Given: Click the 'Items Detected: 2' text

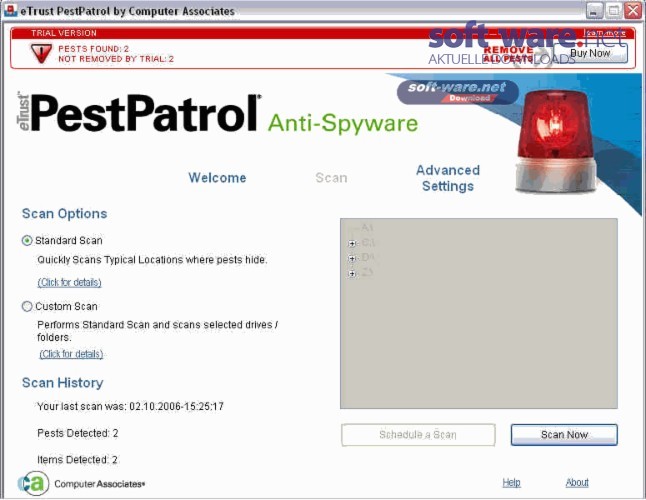Looking at the screenshot, I should (77, 460).
